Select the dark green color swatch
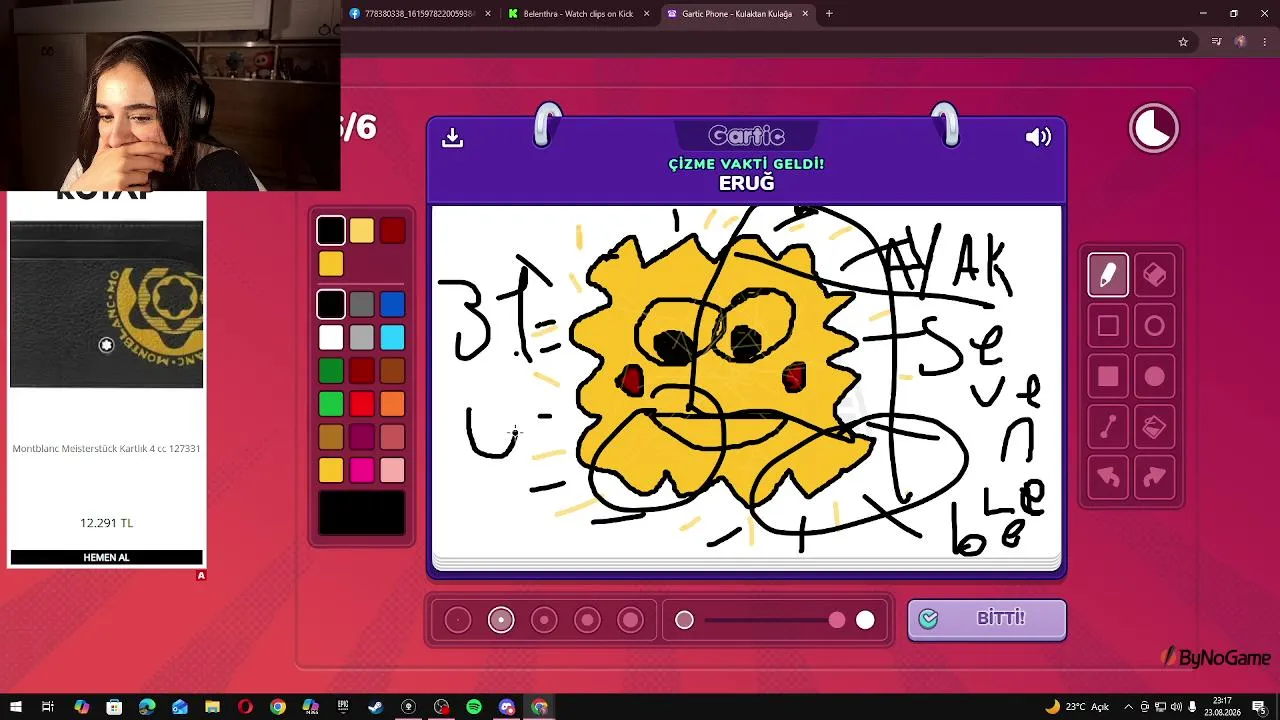 [x=331, y=371]
